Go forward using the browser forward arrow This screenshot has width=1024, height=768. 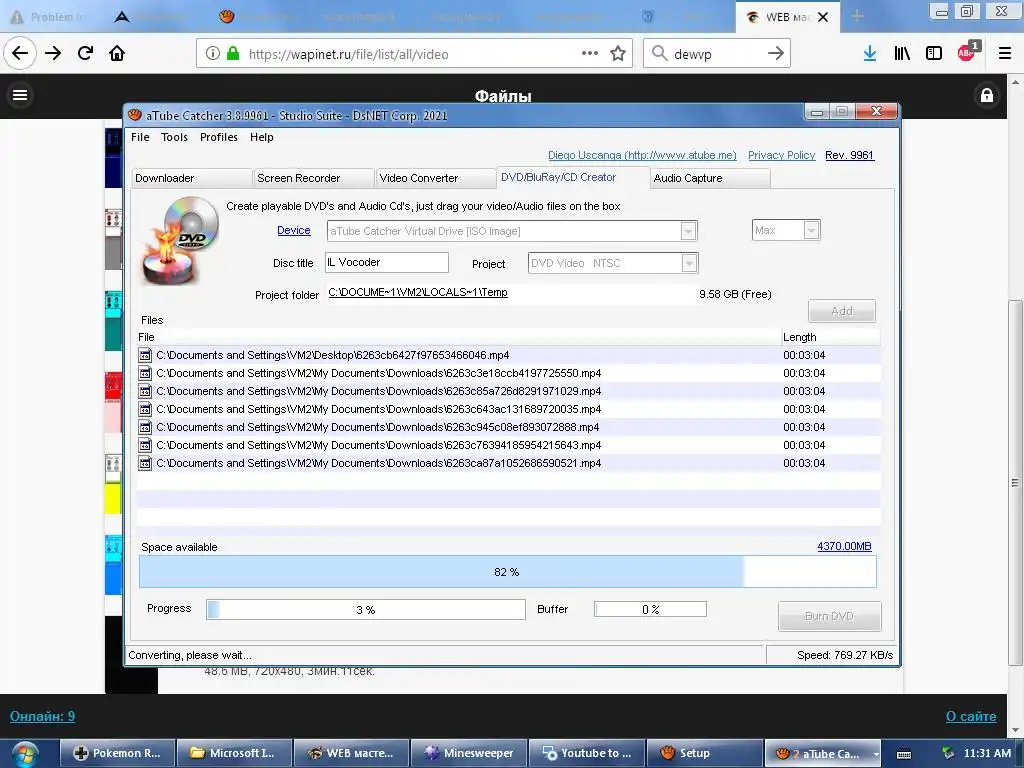tap(53, 54)
